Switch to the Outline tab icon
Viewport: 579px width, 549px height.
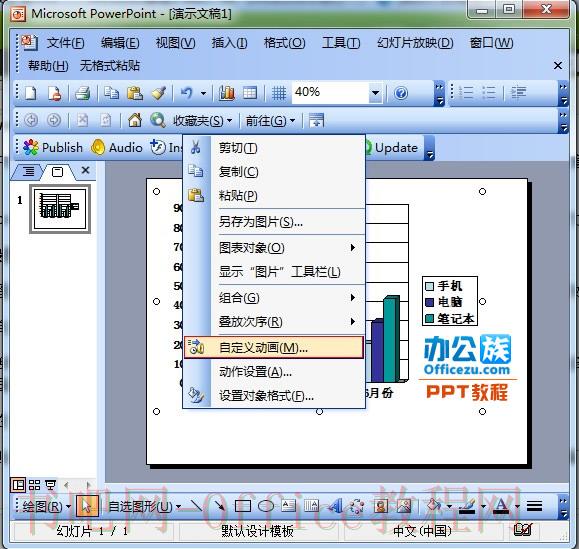28,171
